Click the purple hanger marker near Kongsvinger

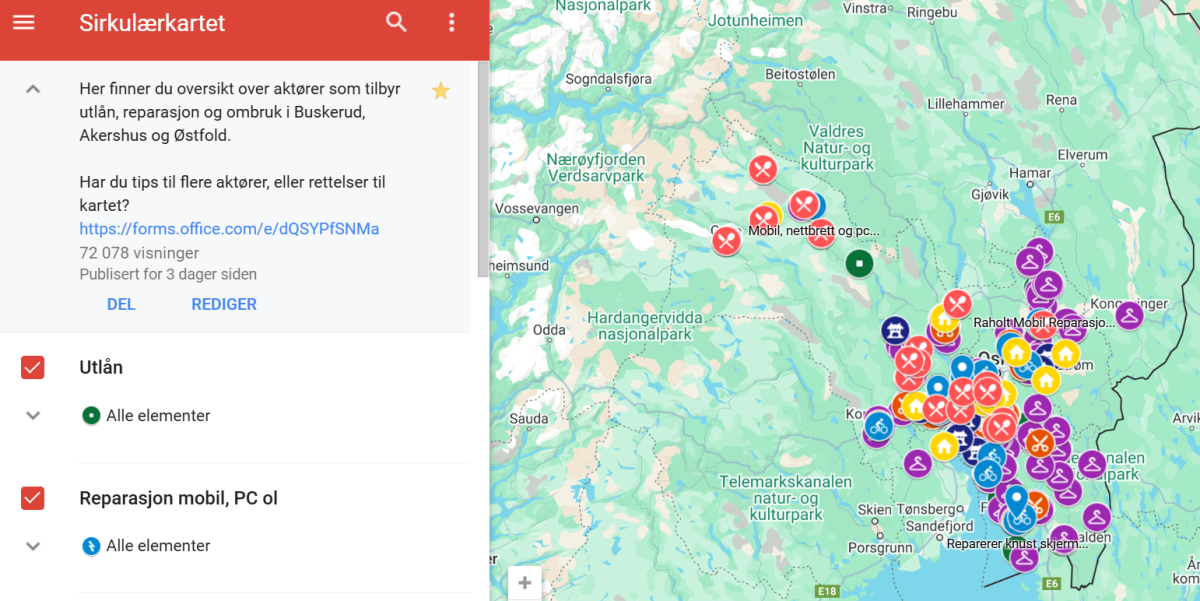pos(1129,315)
